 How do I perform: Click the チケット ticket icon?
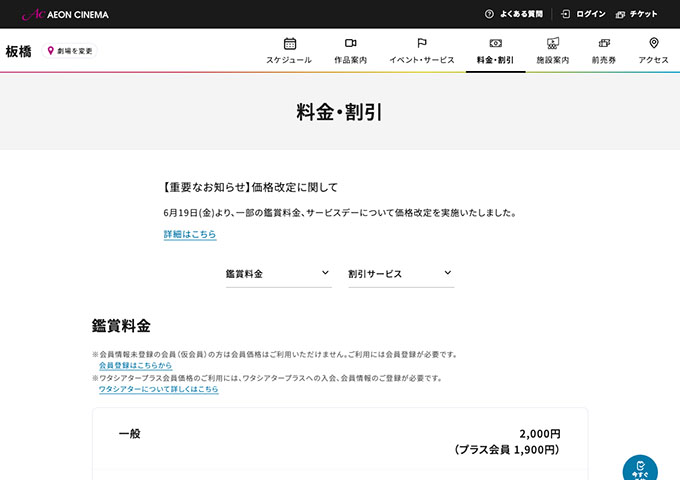click(x=620, y=14)
